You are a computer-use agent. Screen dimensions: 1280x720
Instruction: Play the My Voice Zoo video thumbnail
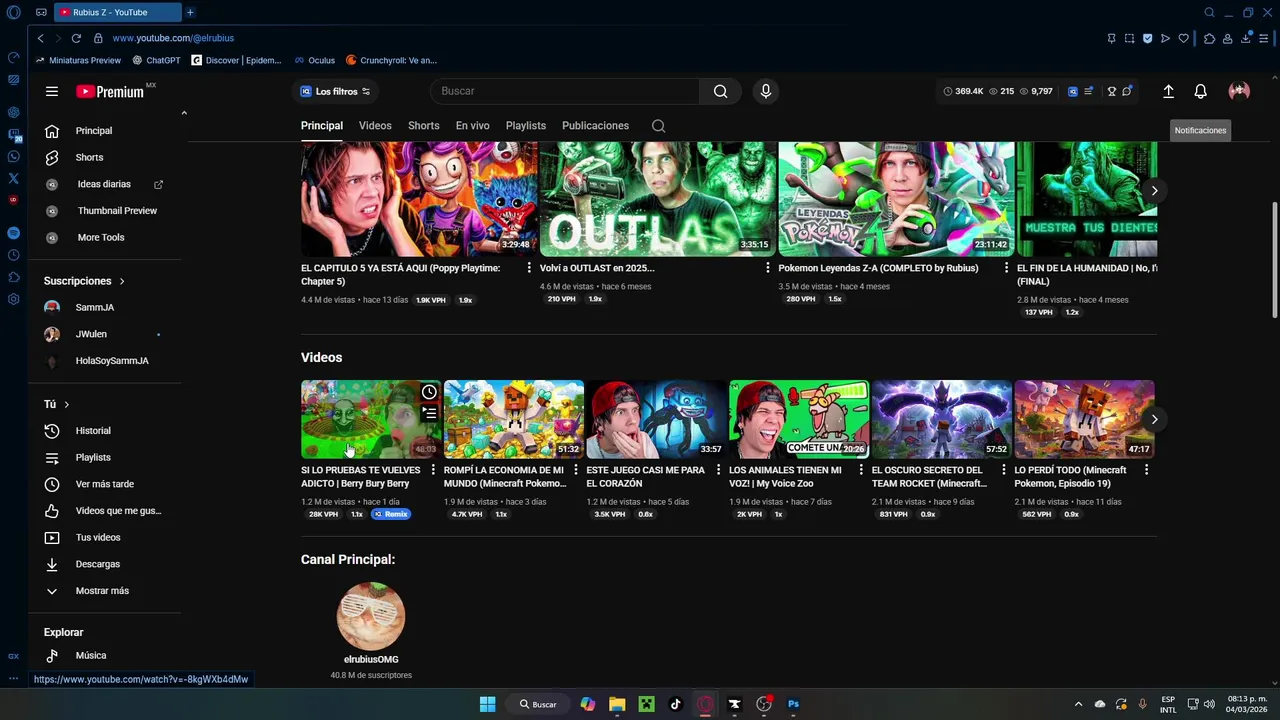[x=798, y=419]
